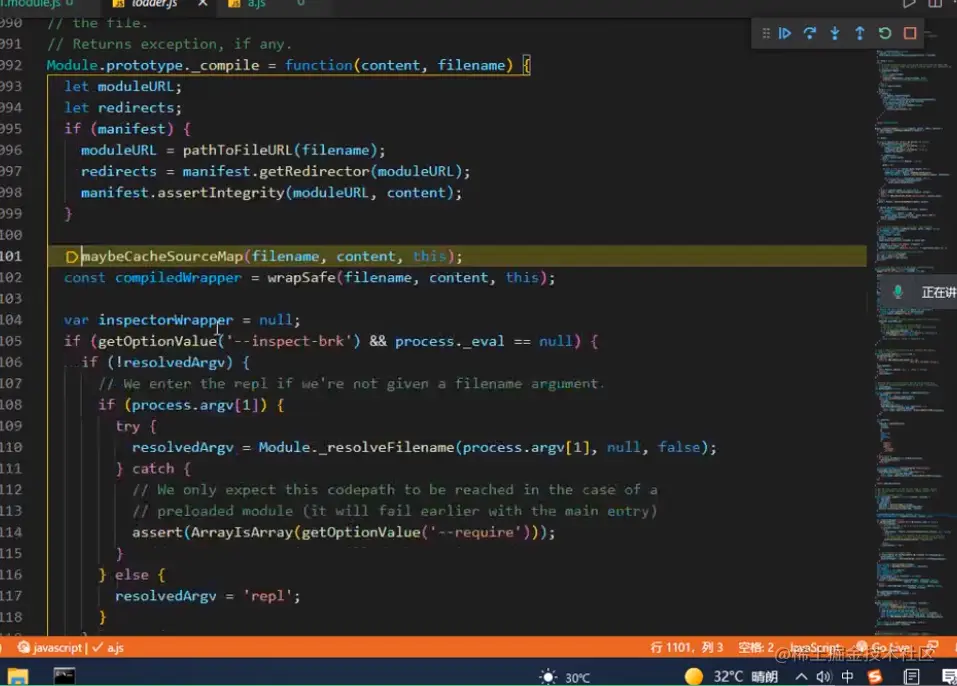The width and height of the screenshot is (957, 686).
Task: Open the terminal app in taskbar
Action: pyautogui.click(x=64, y=676)
